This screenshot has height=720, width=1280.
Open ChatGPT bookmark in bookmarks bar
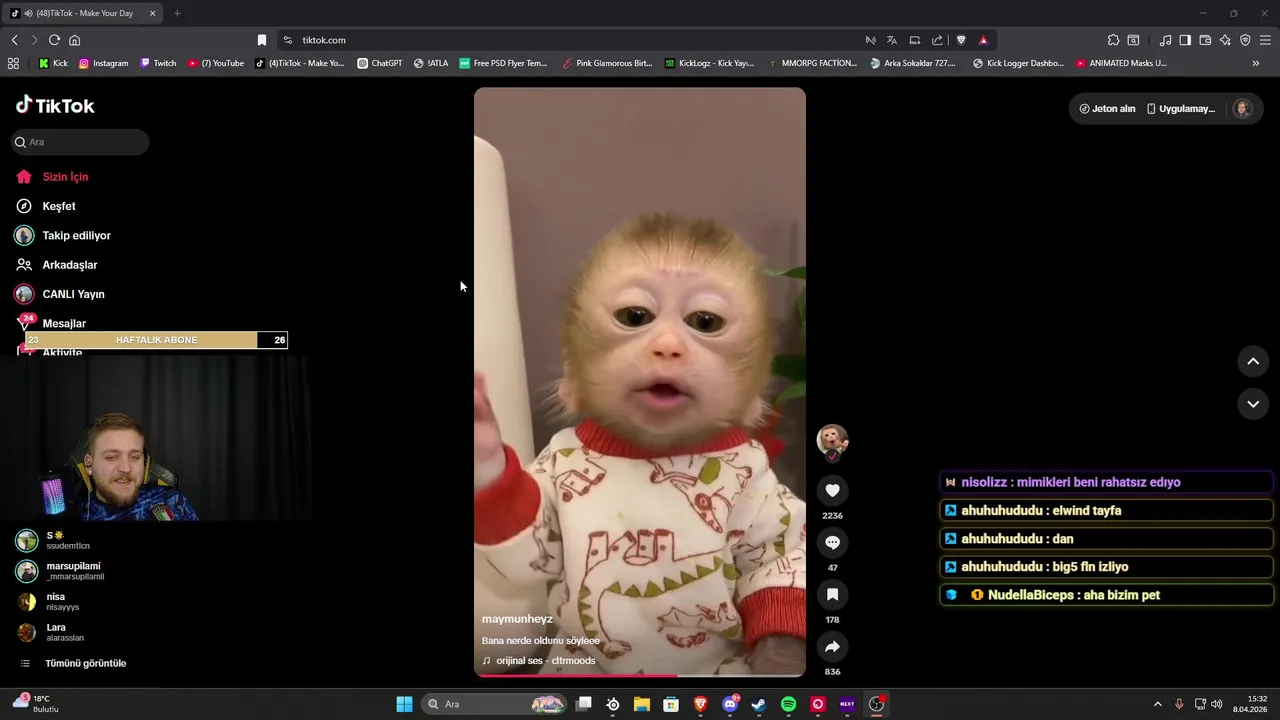(x=380, y=63)
